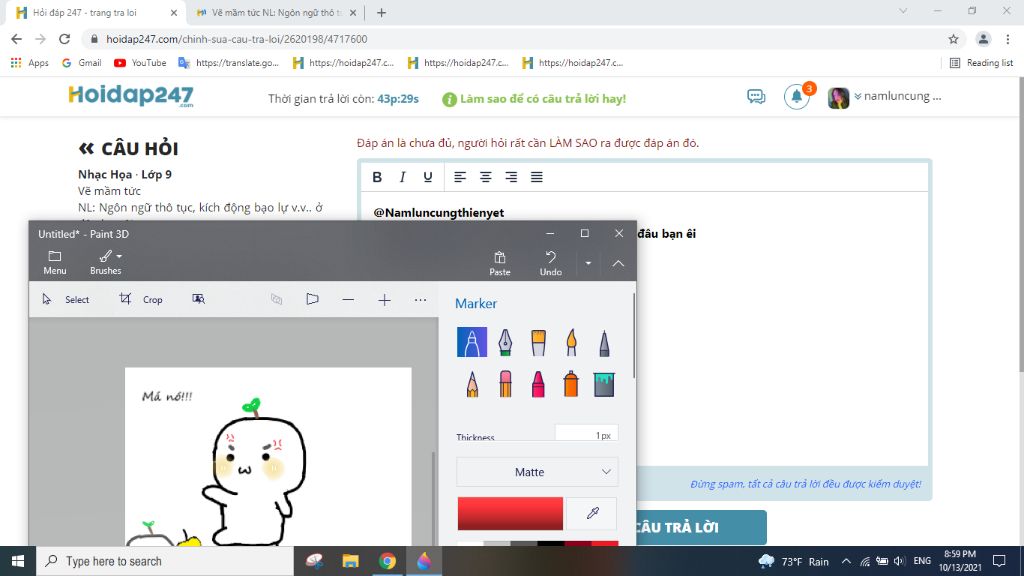Click the Hoidap247 logo

[x=131, y=96]
